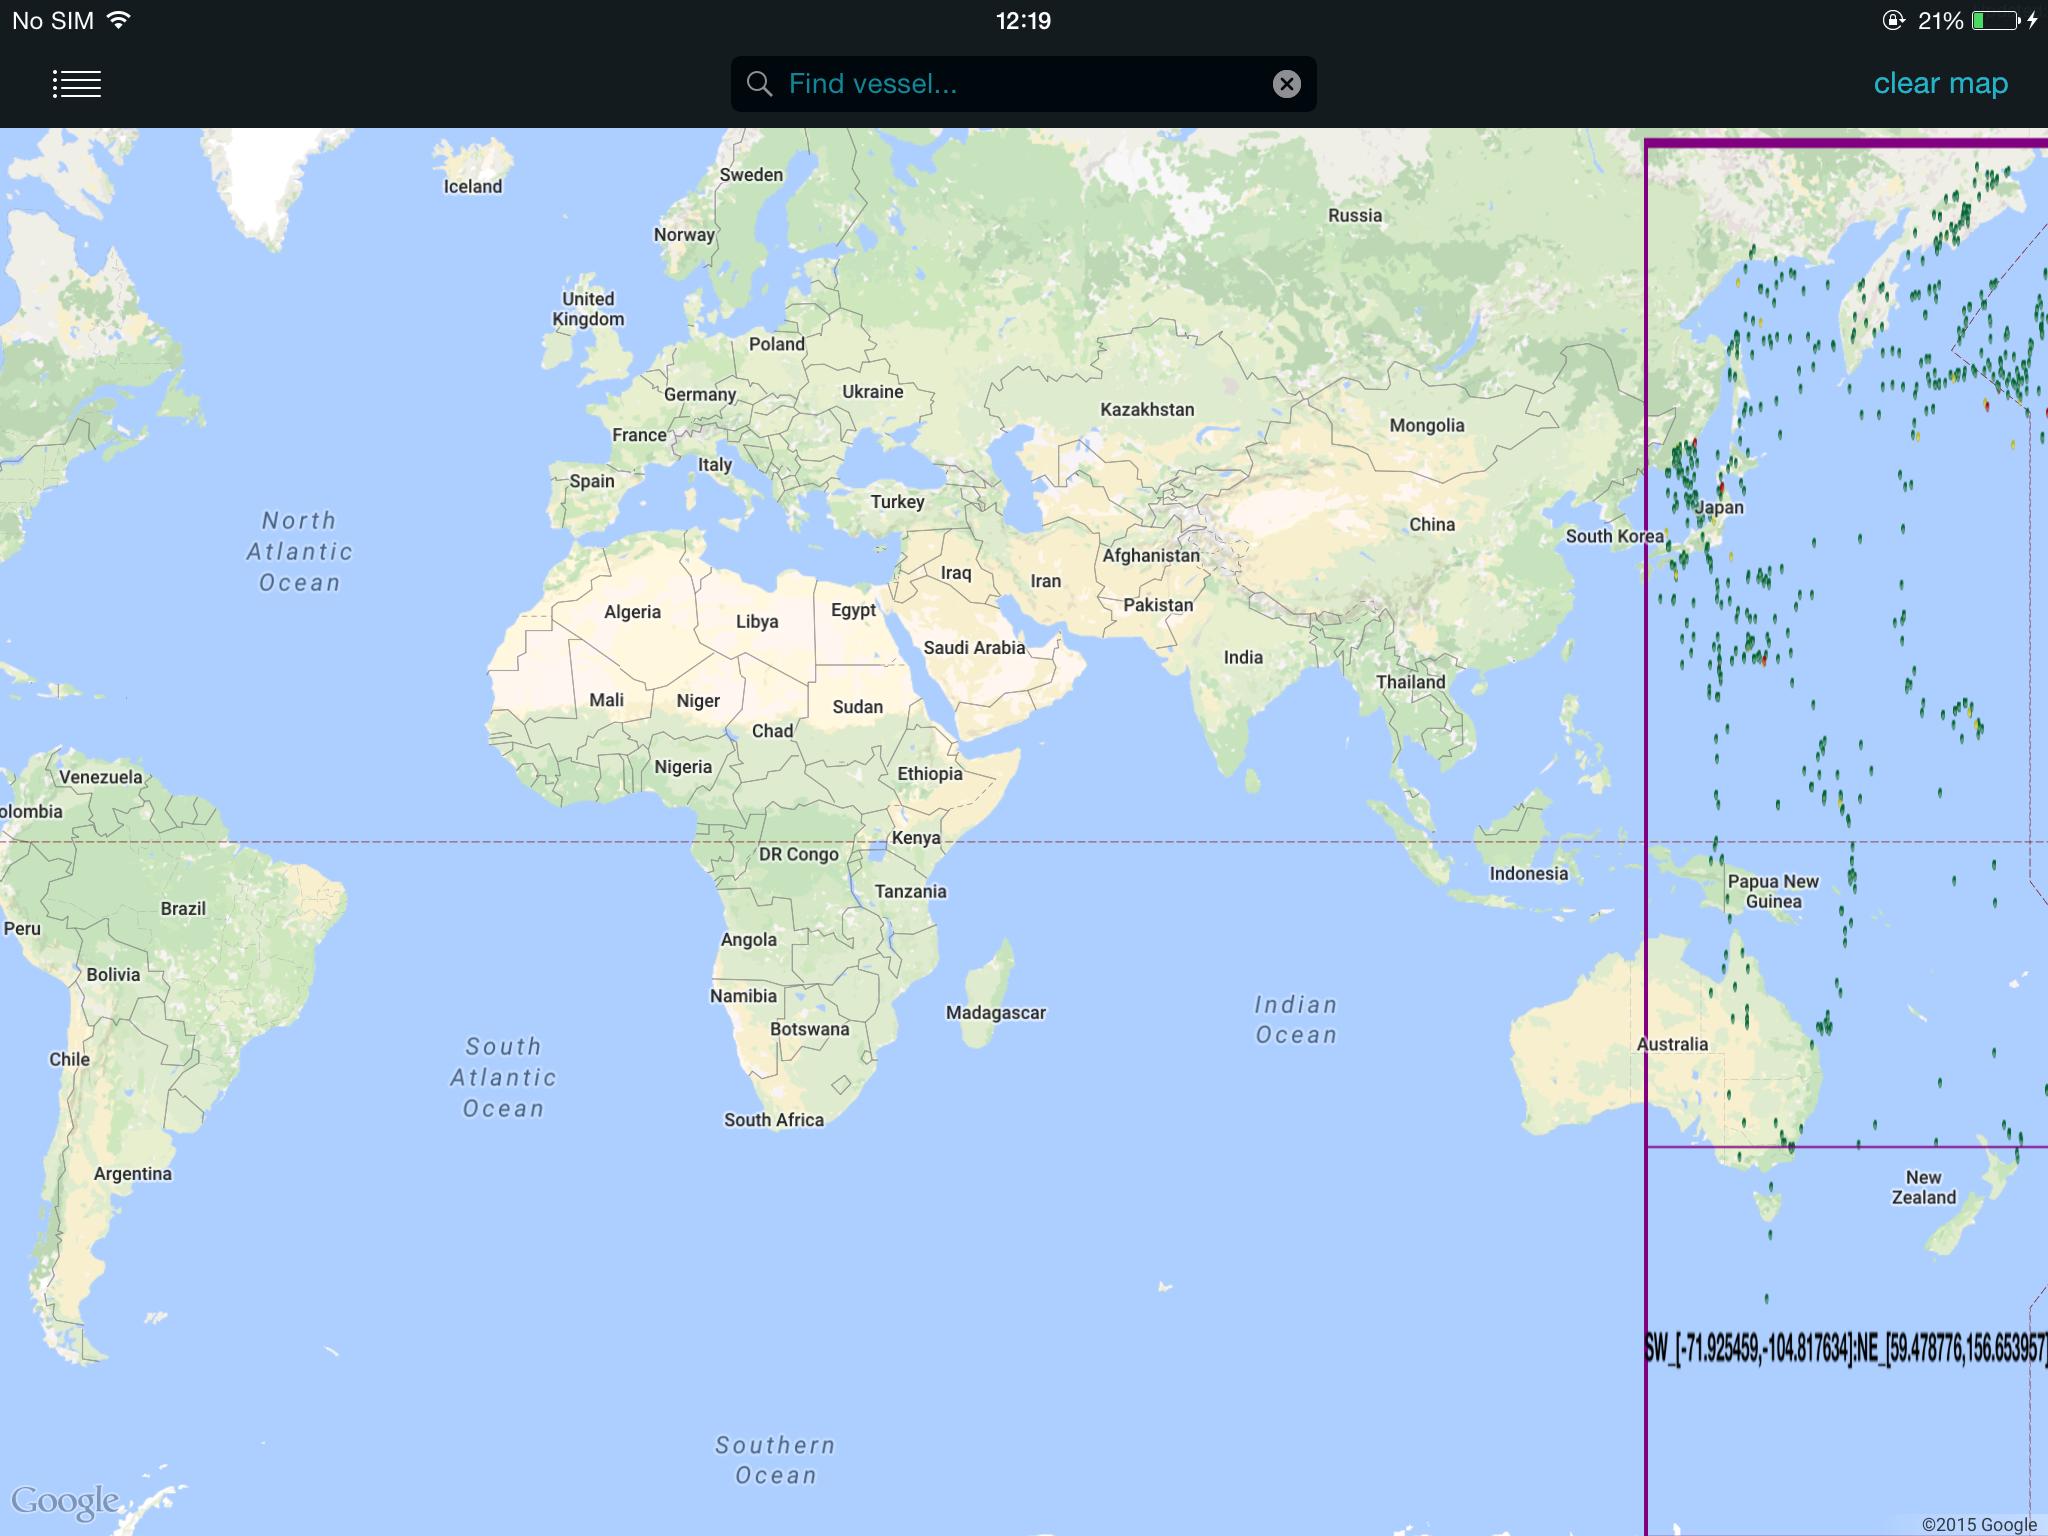Screen dimensions: 2048x1536
Task: Tap the Kazakhstan map label
Action: pyautogui.click(x=1147, y=409)
